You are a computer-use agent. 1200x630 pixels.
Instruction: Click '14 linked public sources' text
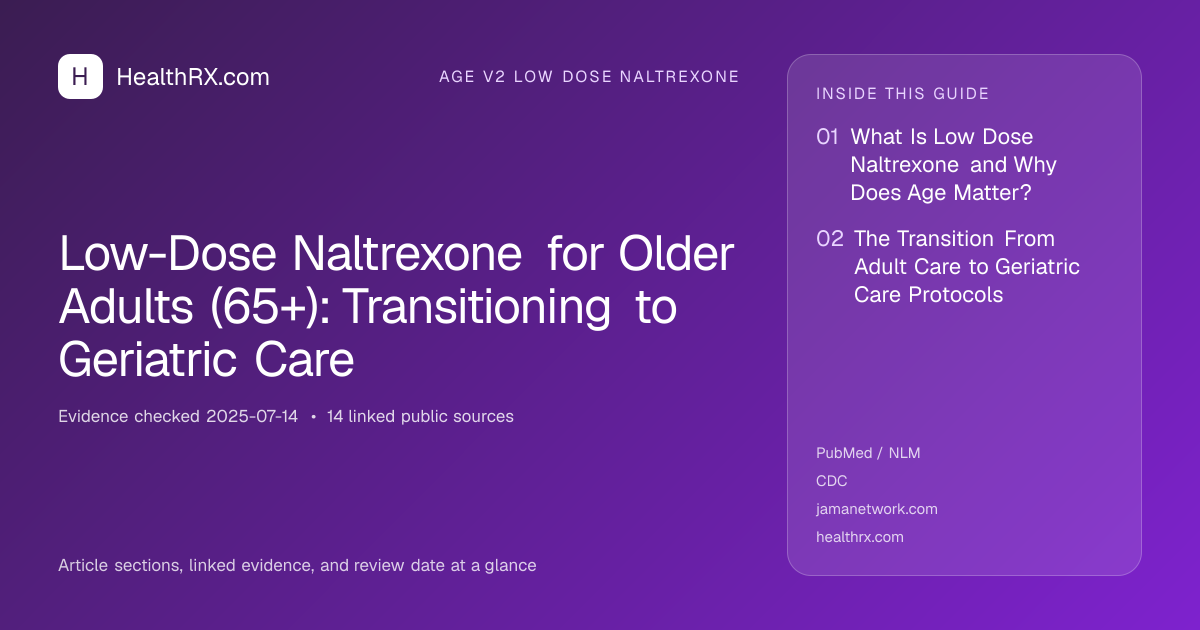[x=420, y=416]
